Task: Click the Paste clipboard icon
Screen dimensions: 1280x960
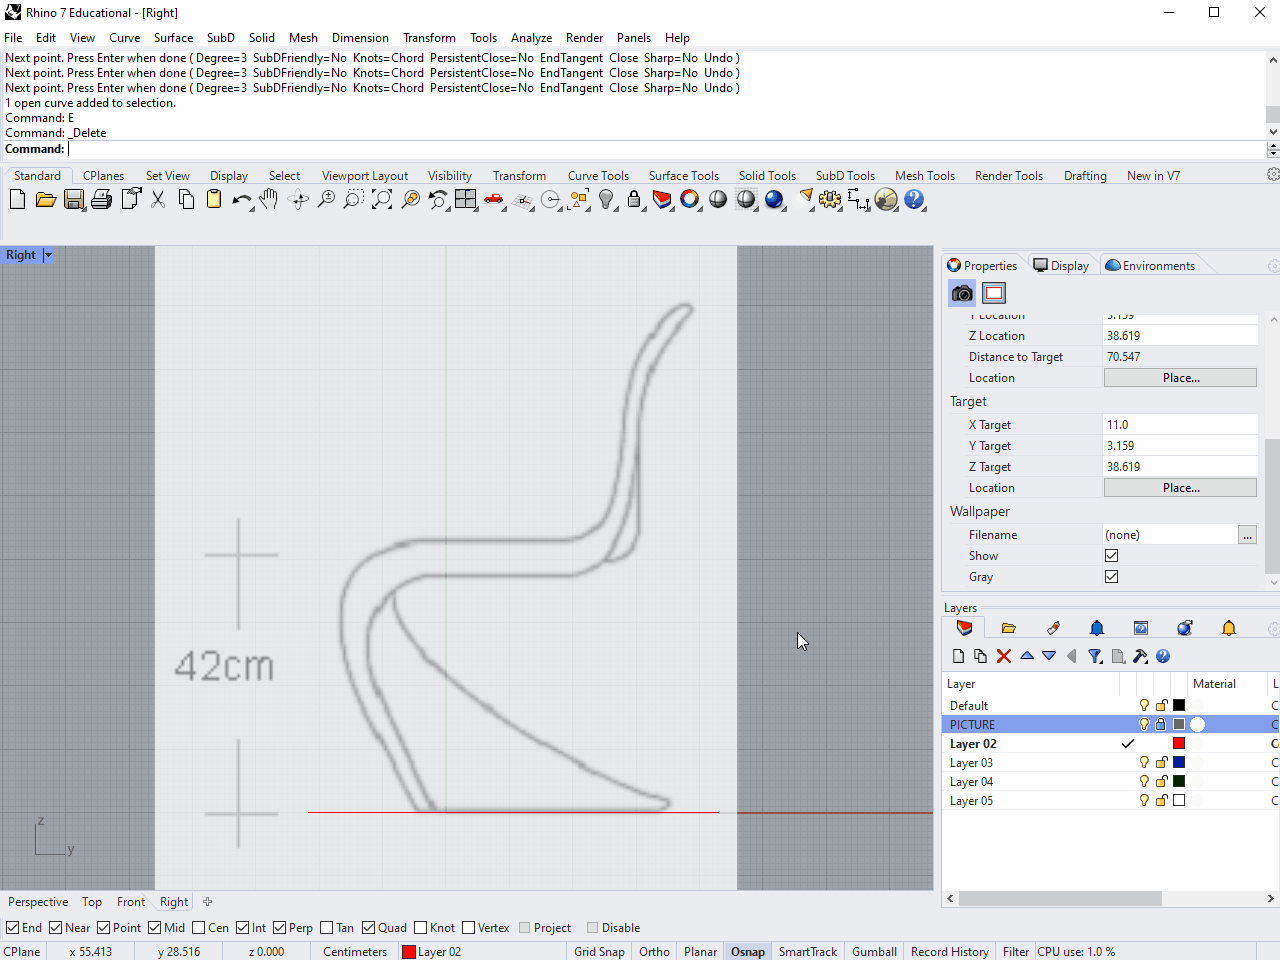Action: click(214, 199)
